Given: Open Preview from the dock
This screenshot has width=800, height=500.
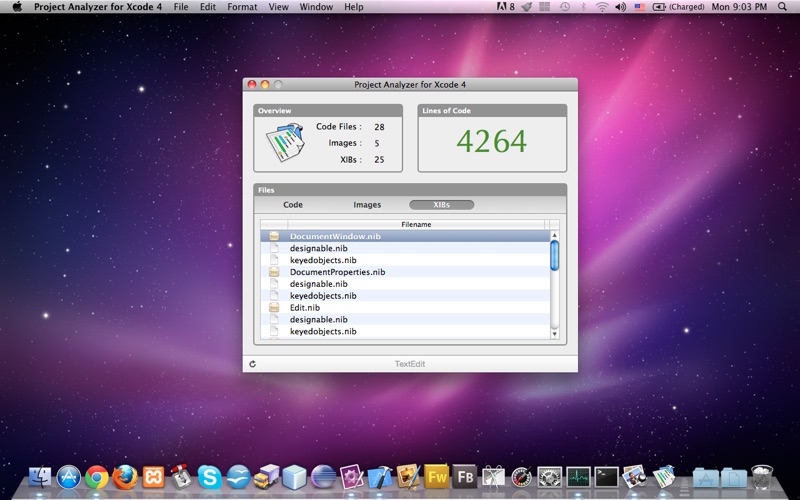Looking at the screenshot, I should 634,478.
